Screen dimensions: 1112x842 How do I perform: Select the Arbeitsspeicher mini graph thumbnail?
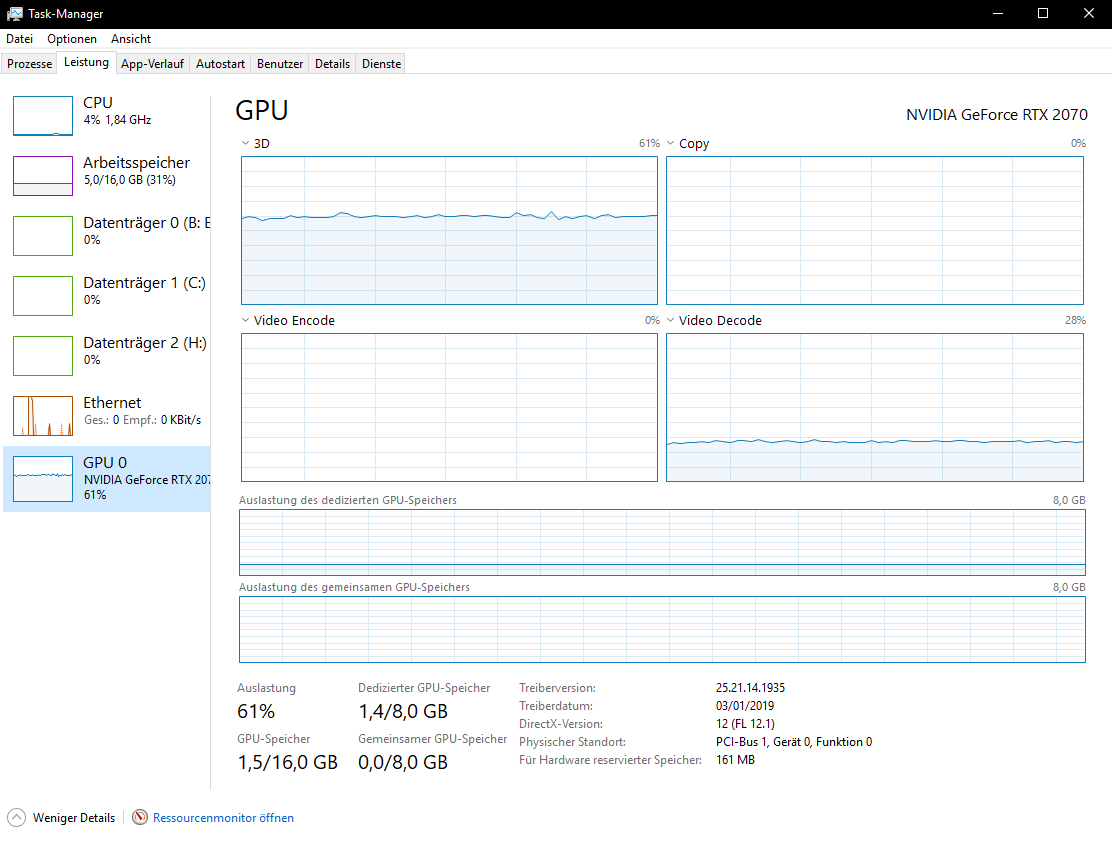pyautogui.click(x=43, y=176)
